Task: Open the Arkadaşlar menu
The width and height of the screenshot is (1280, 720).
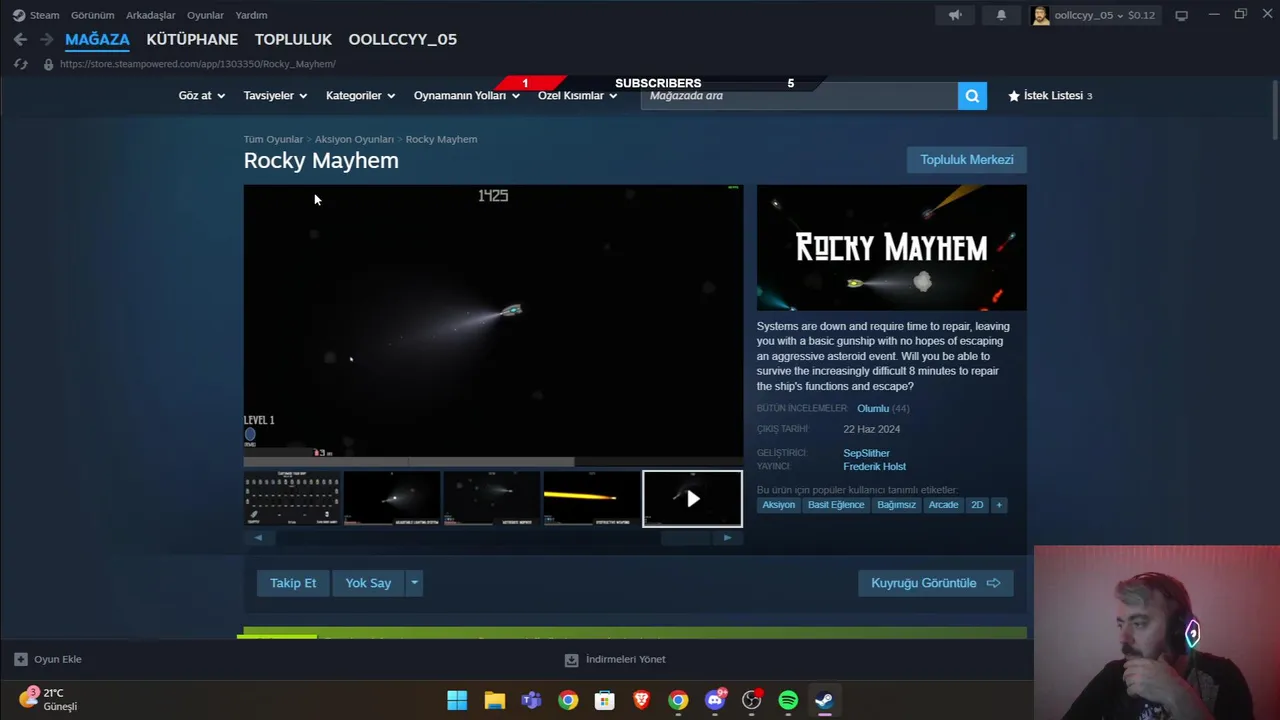Action: (x=150, y=15)
